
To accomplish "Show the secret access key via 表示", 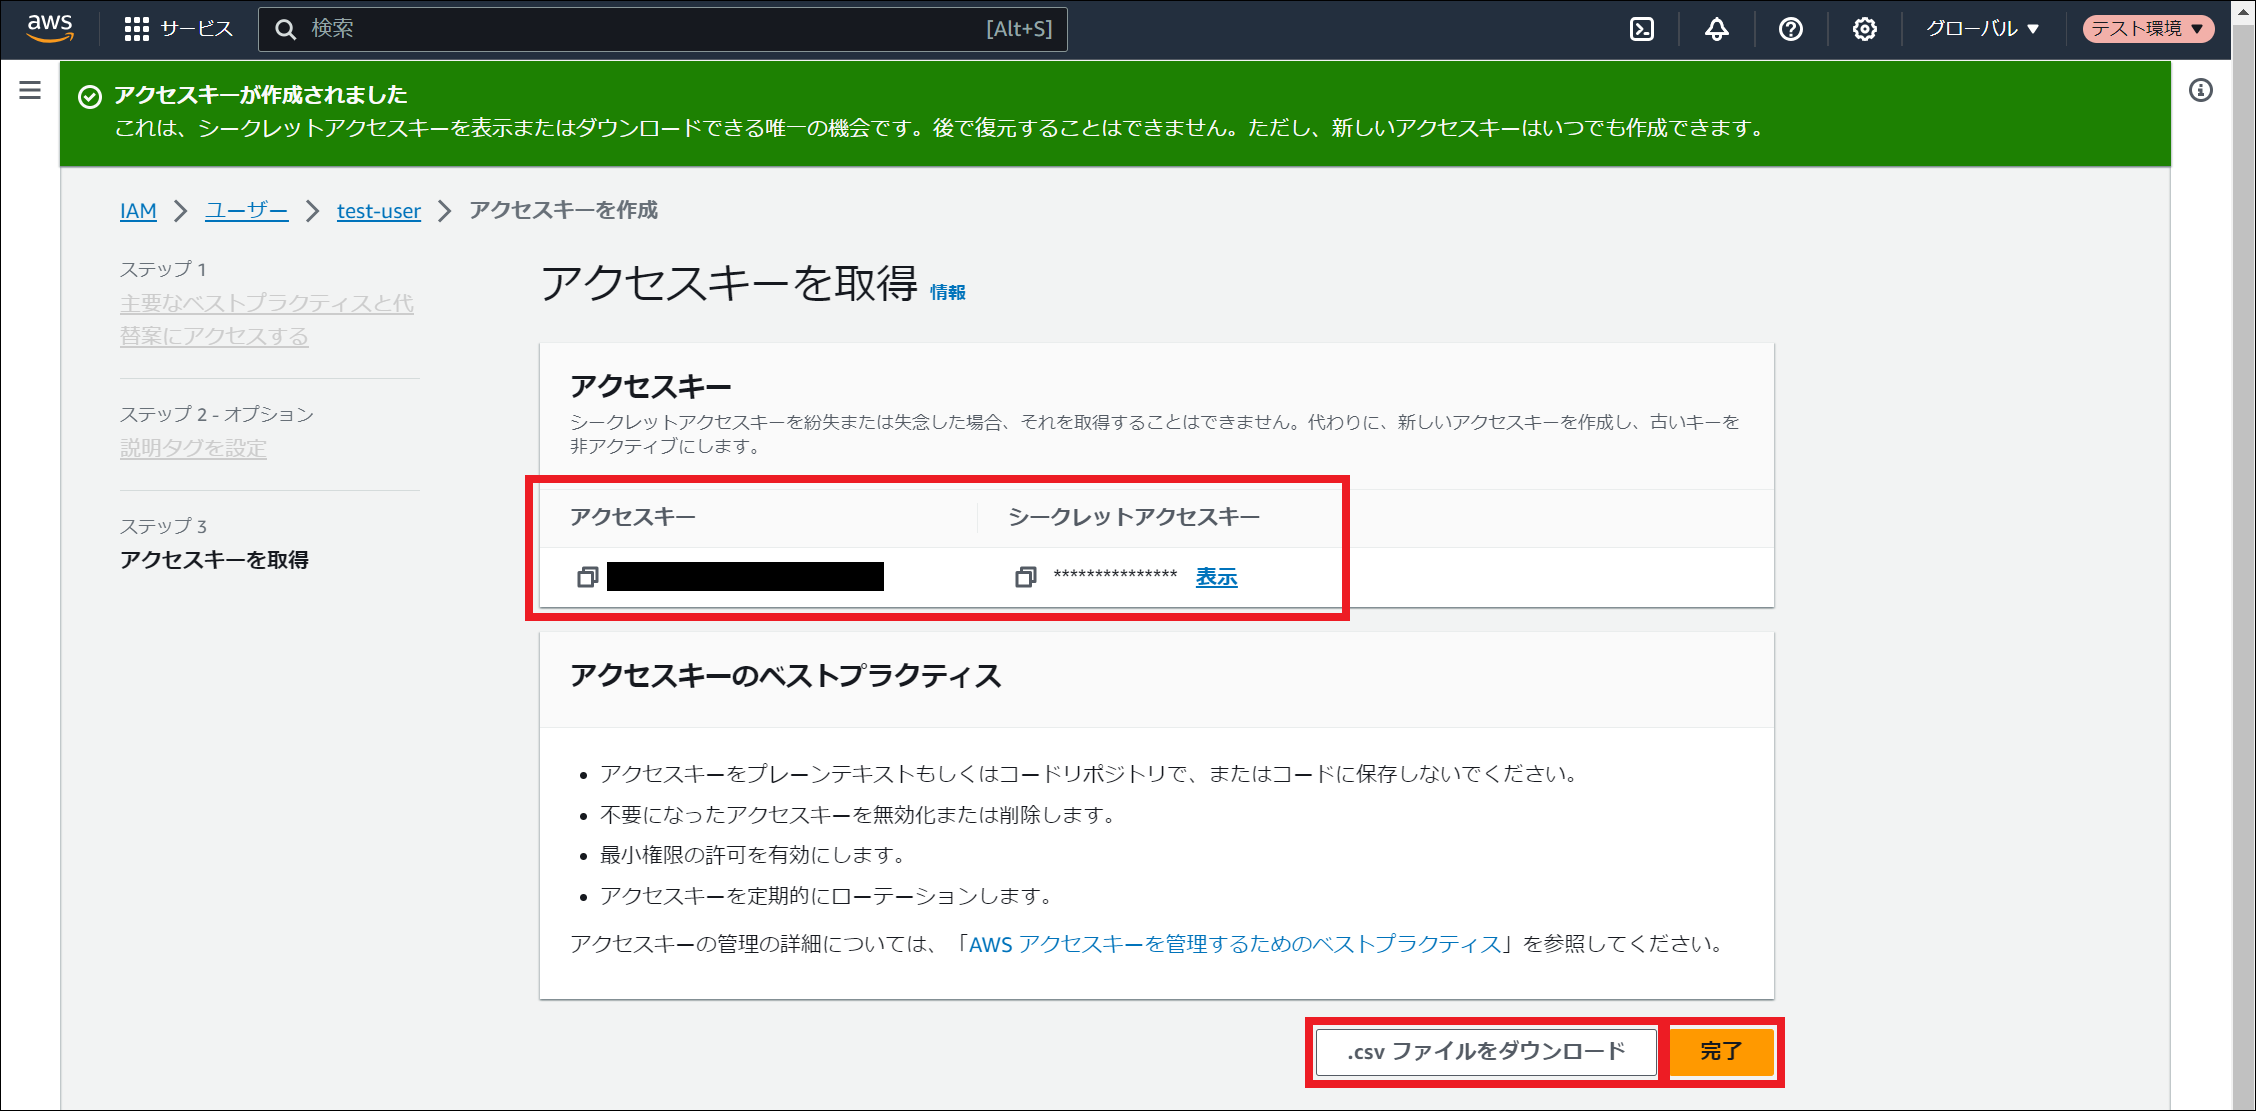I will tap(1216, 577).
